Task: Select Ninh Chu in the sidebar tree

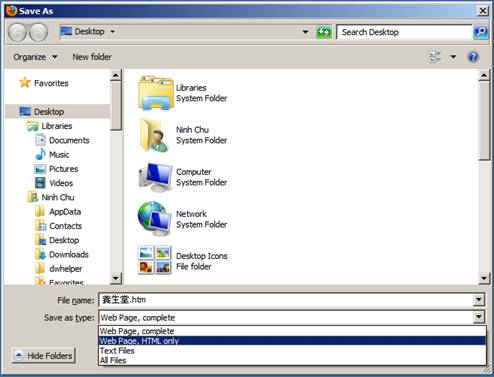Action: click(x=51, y=197)
